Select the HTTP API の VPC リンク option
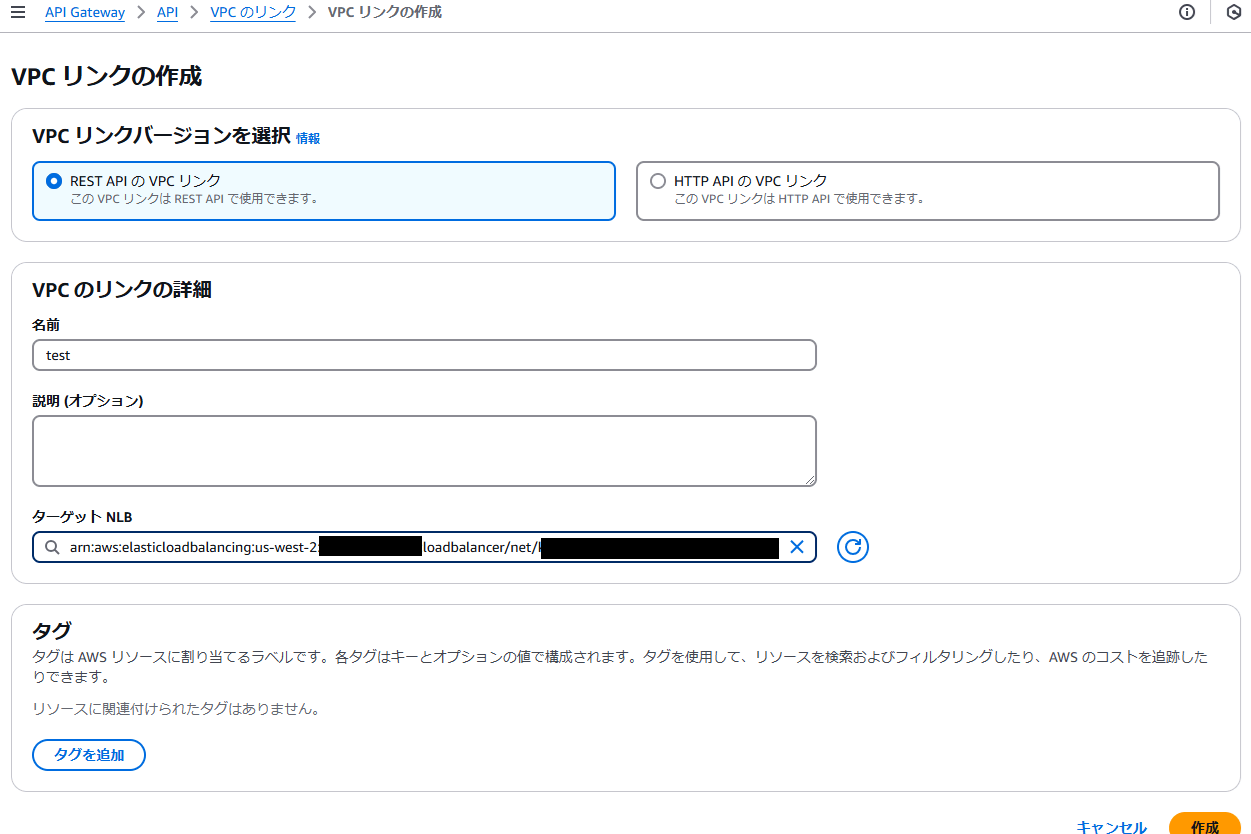Viewport: 1251px width, 834px height. click(x=658, y=181)
